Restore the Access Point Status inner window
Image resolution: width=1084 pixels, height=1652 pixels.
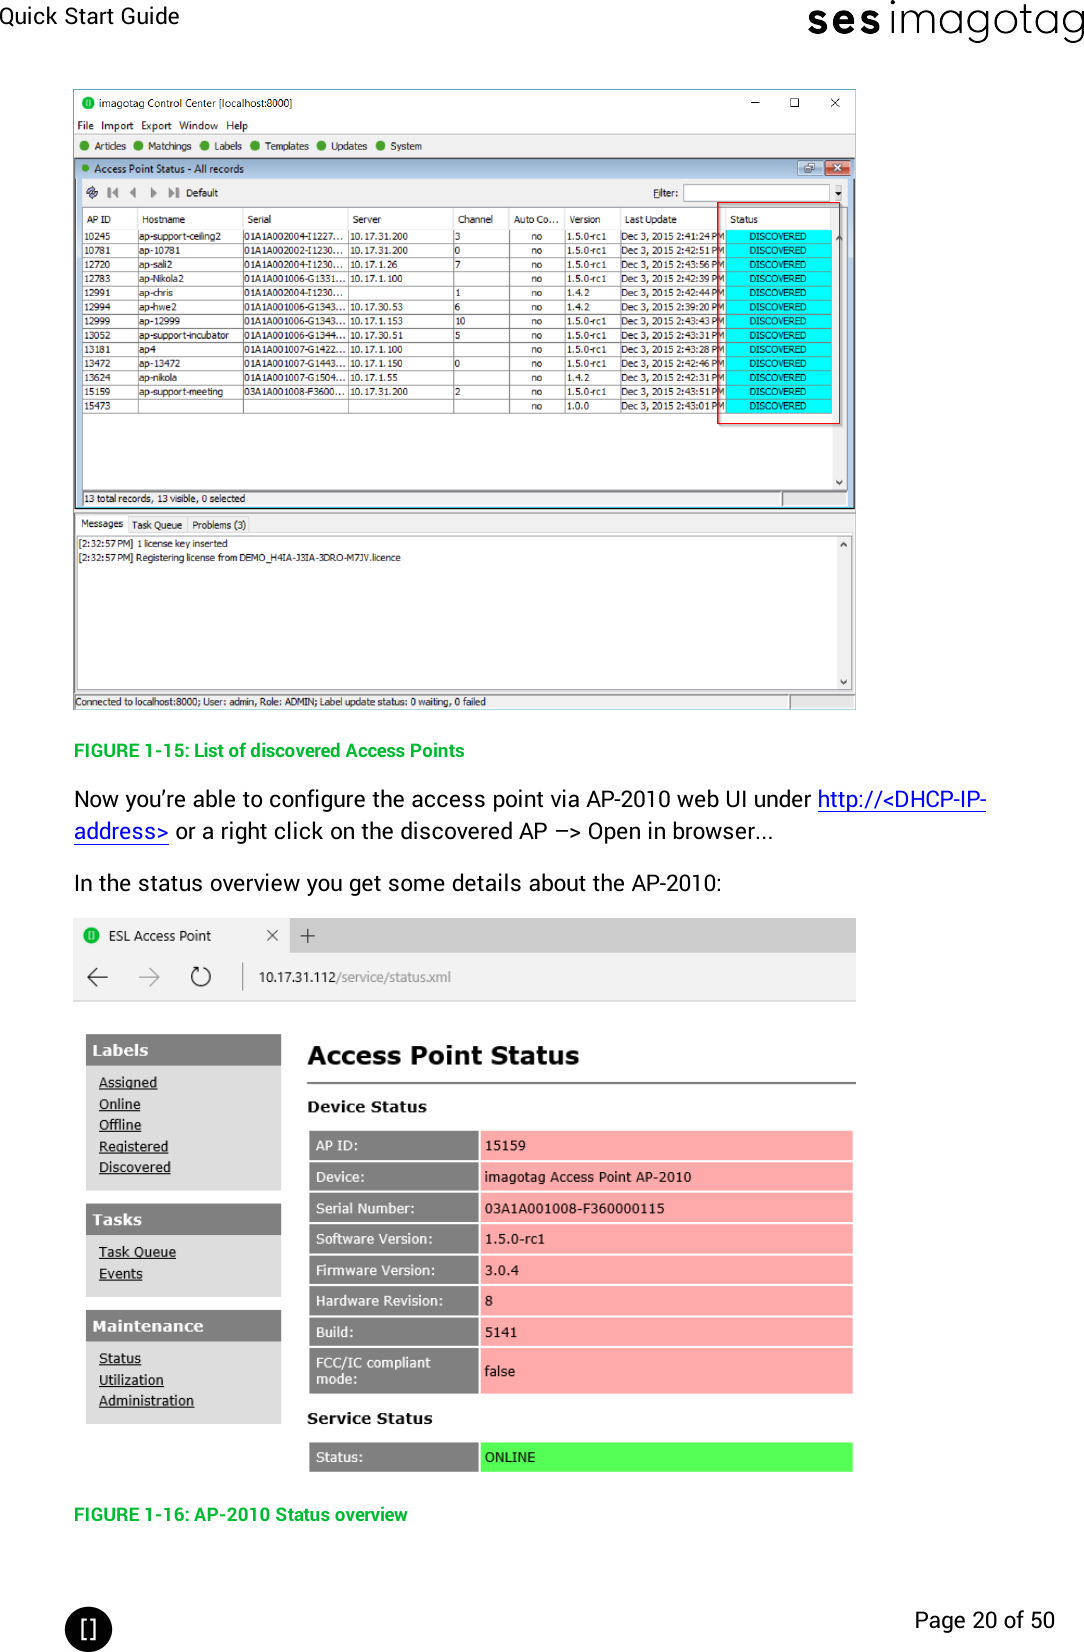tap(809, 168)
